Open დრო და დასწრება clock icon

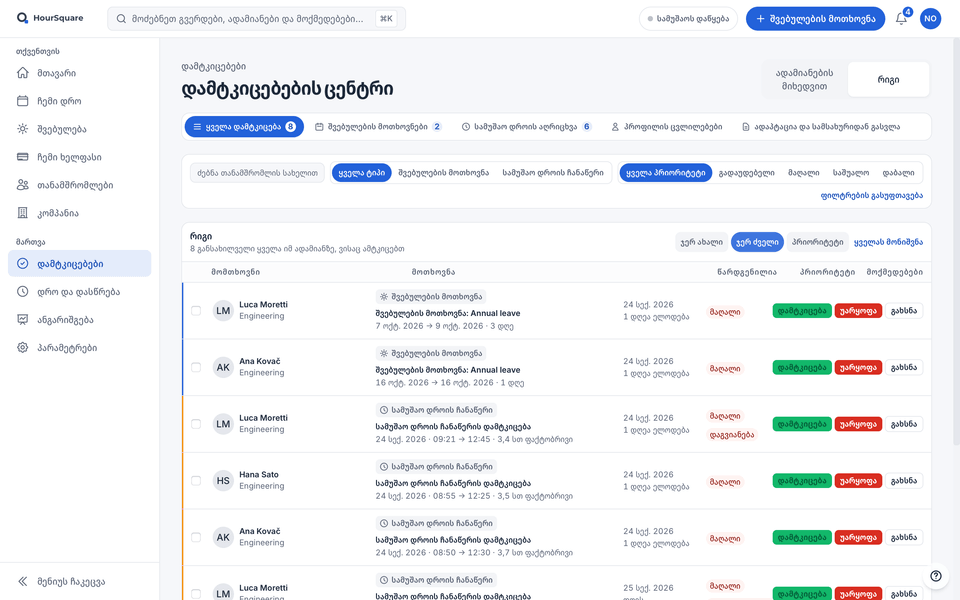[x=23, y=291]
